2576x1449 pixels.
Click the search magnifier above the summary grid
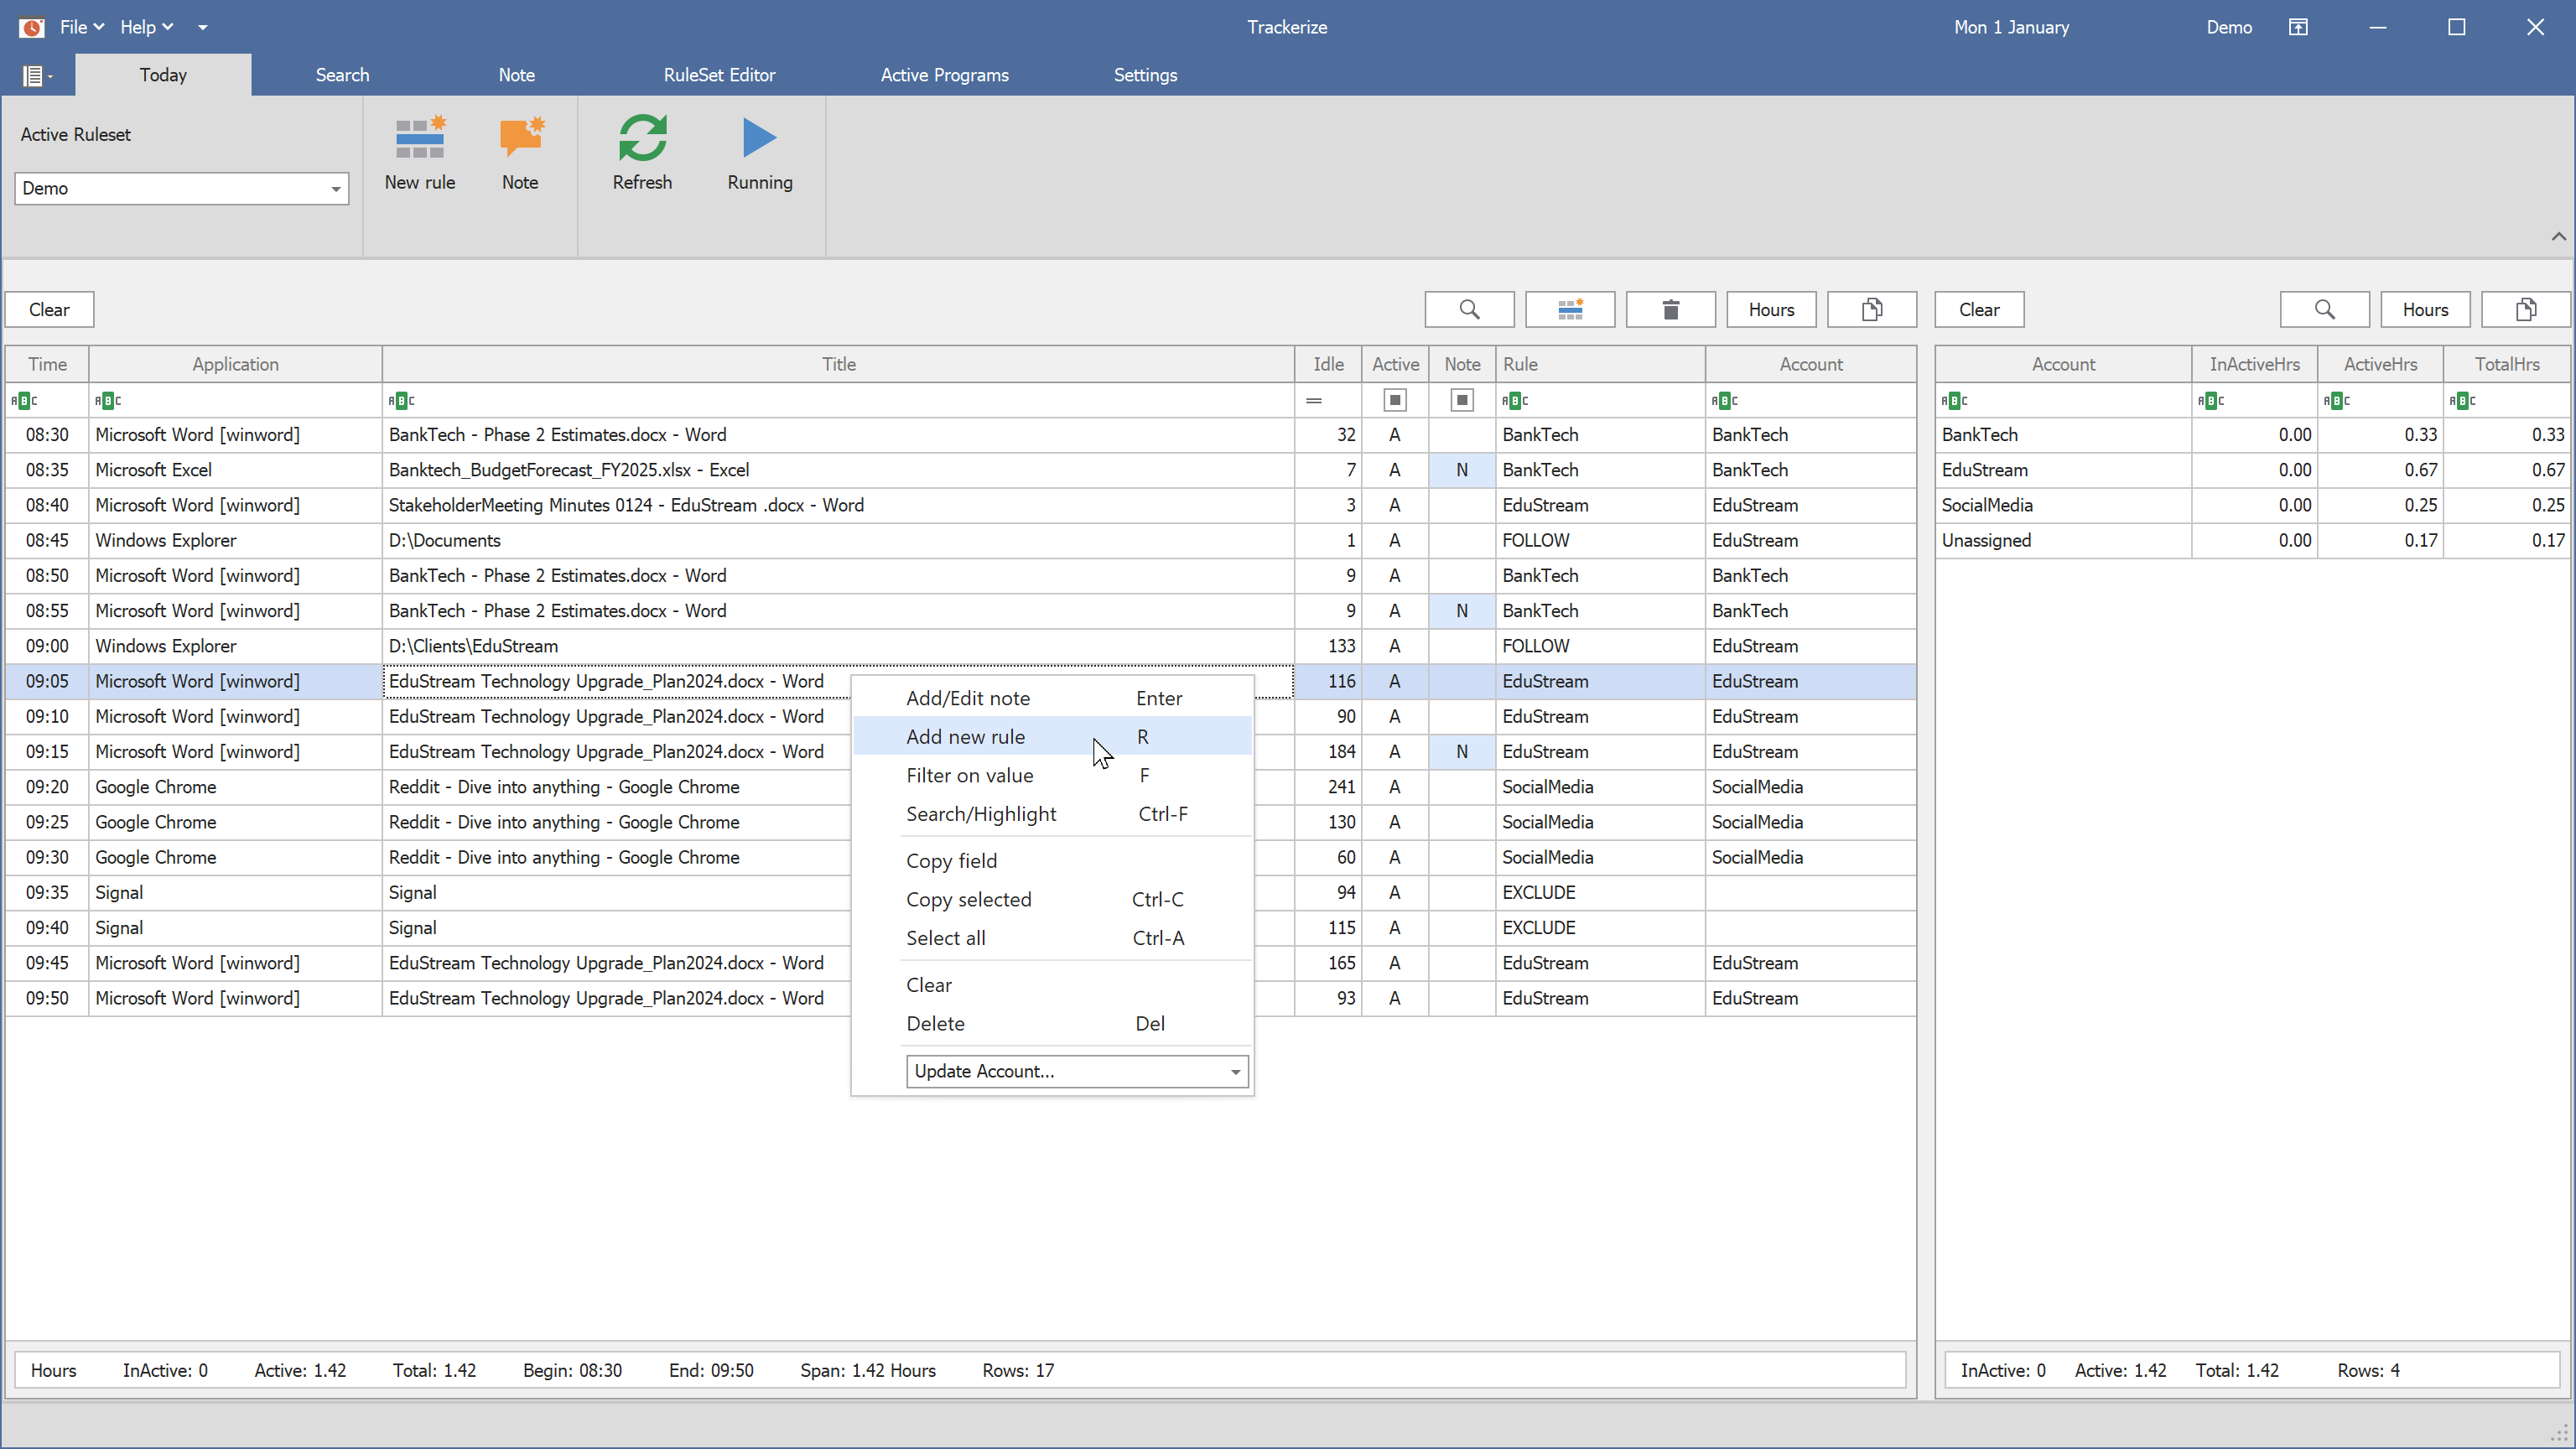click(x=2324, y=310)
